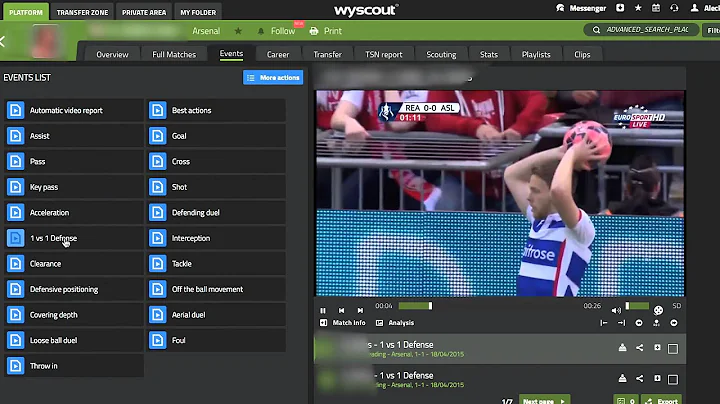
Task: Download the second 1 vs 1 Defense clip
Action: 658,379
